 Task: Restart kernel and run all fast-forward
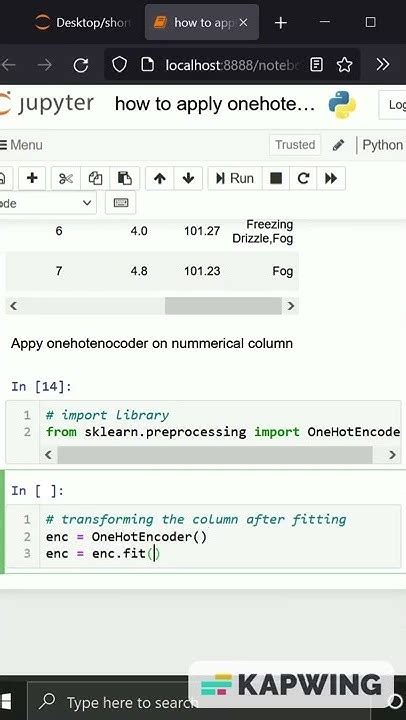331,178
